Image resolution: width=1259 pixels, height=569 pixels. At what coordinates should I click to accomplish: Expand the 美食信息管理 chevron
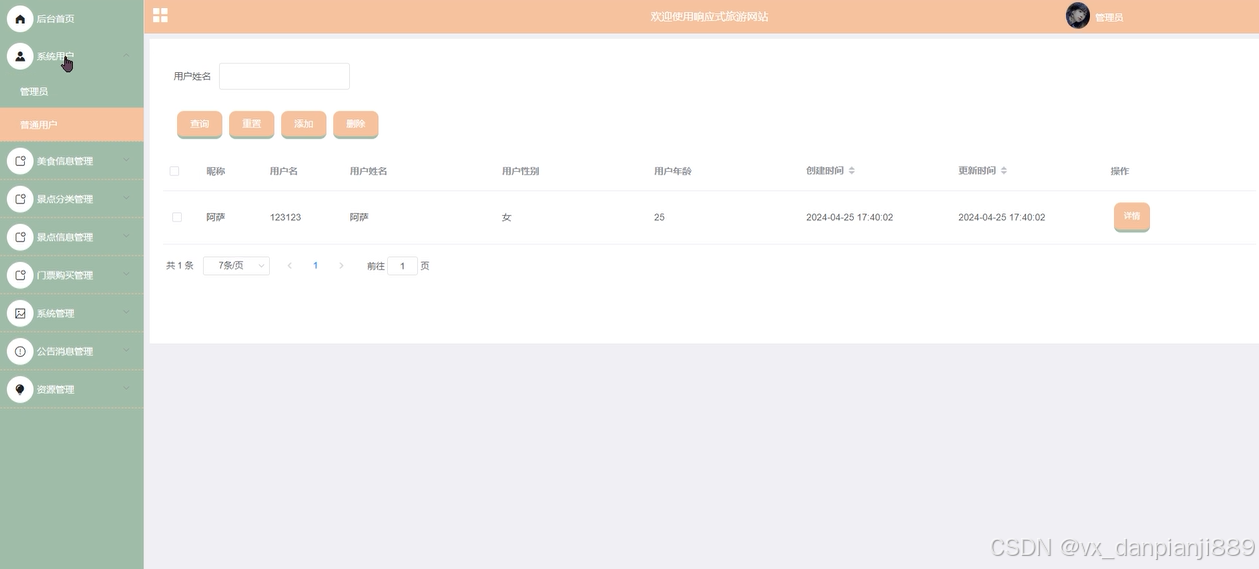126,160
